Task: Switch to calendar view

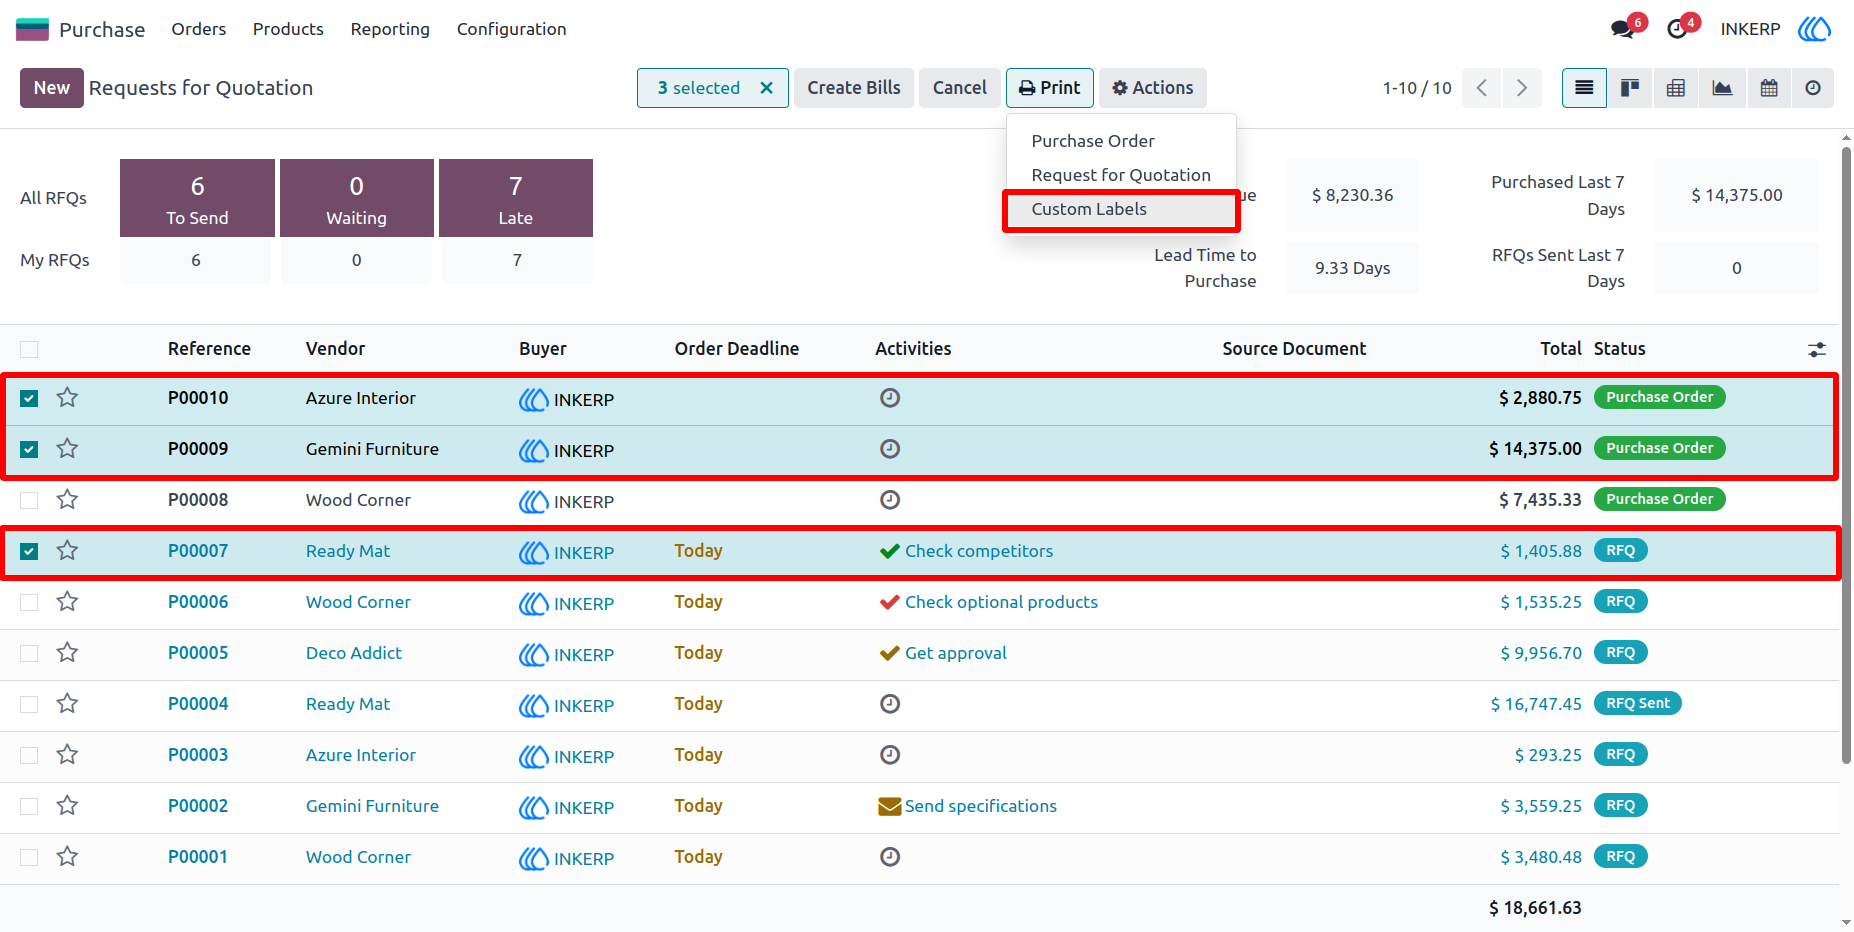Action: click(1768, 88)
